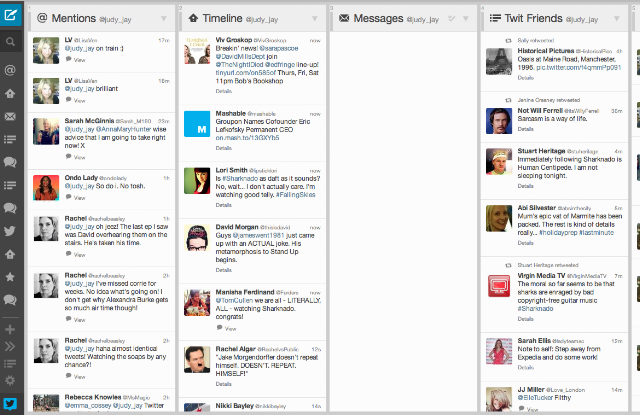Open Details for the Lori Smith tweet
The height and width of the screenshot is (415, 640).
224,205
